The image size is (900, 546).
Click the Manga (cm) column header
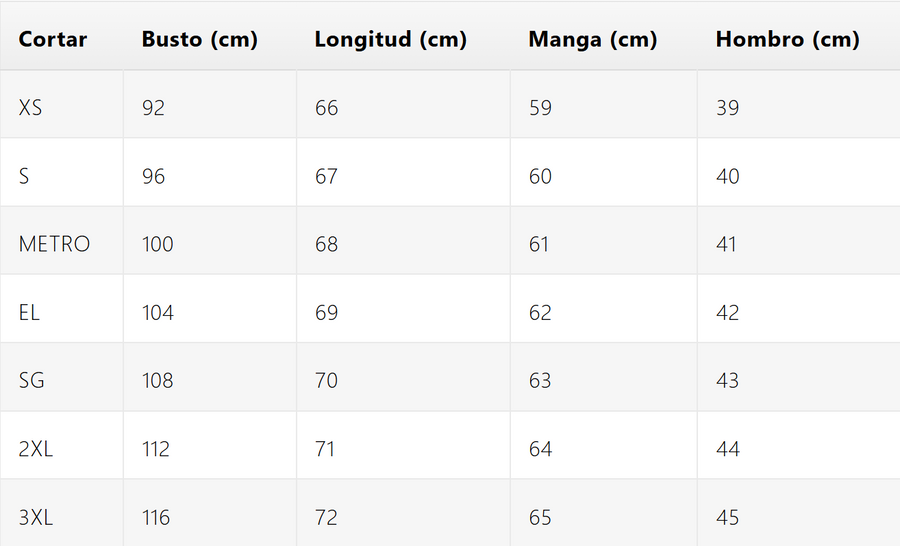[593, 40]
